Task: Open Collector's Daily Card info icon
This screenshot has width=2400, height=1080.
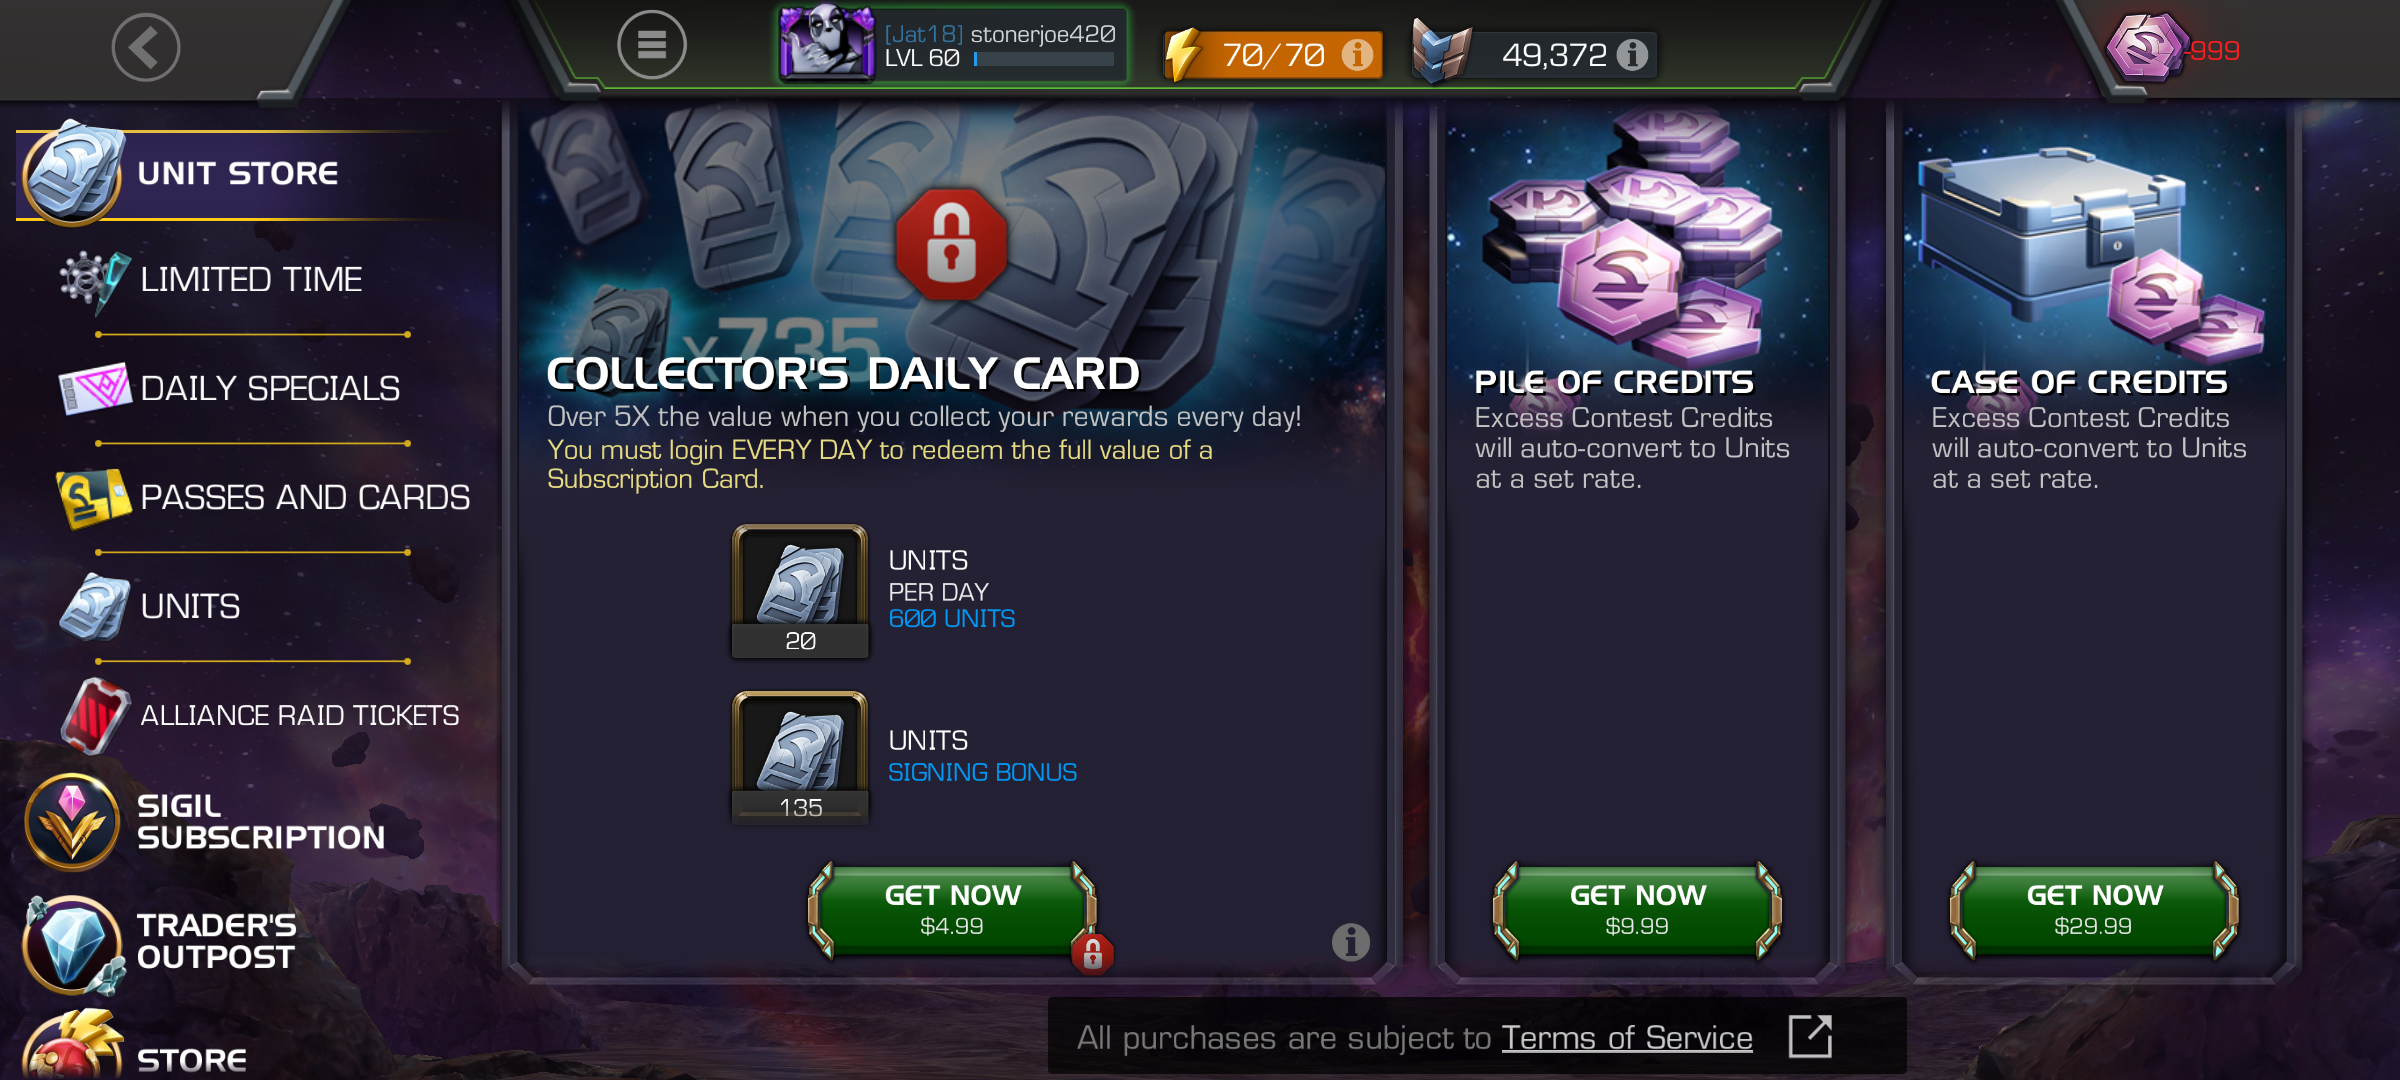Action: pos(1351,941)
